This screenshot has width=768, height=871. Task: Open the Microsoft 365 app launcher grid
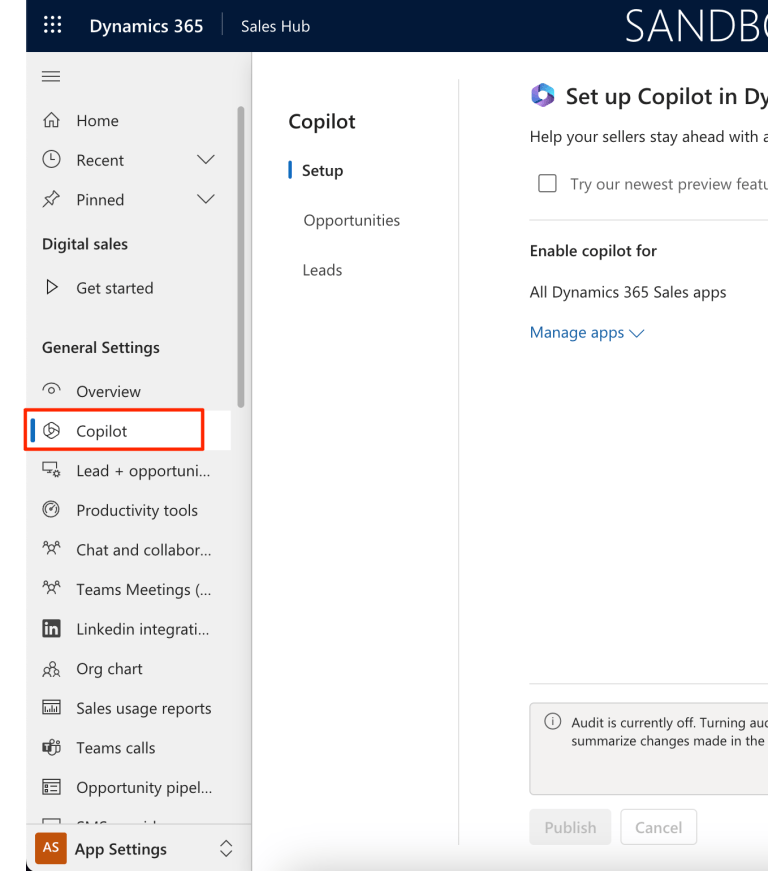point(52,25)
